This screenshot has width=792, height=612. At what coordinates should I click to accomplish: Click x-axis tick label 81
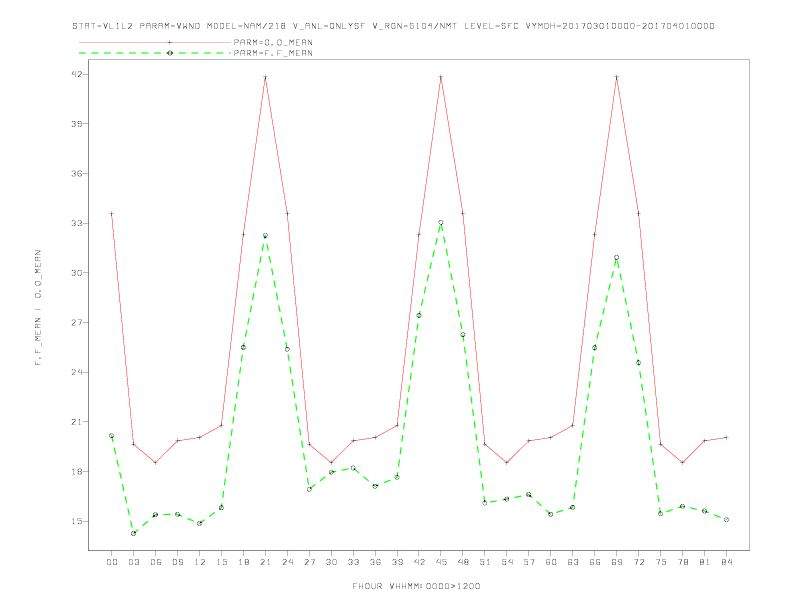705,562
